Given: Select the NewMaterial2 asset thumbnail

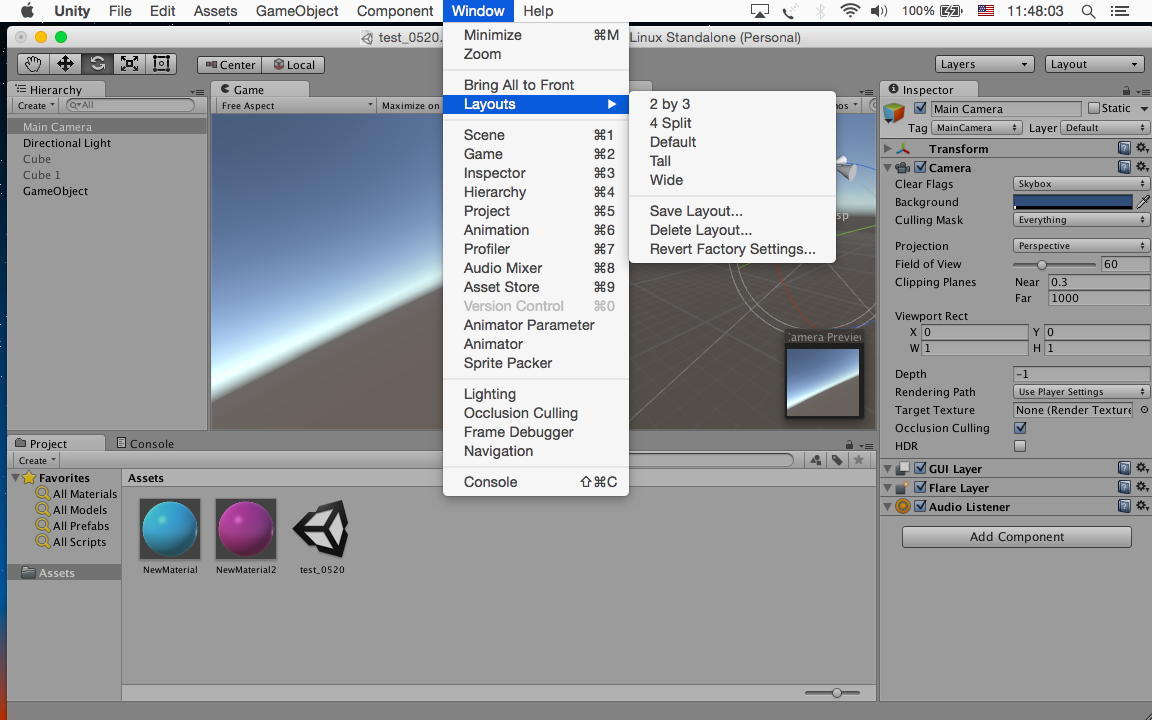Looking at the screenshot, I should point(246,529).
